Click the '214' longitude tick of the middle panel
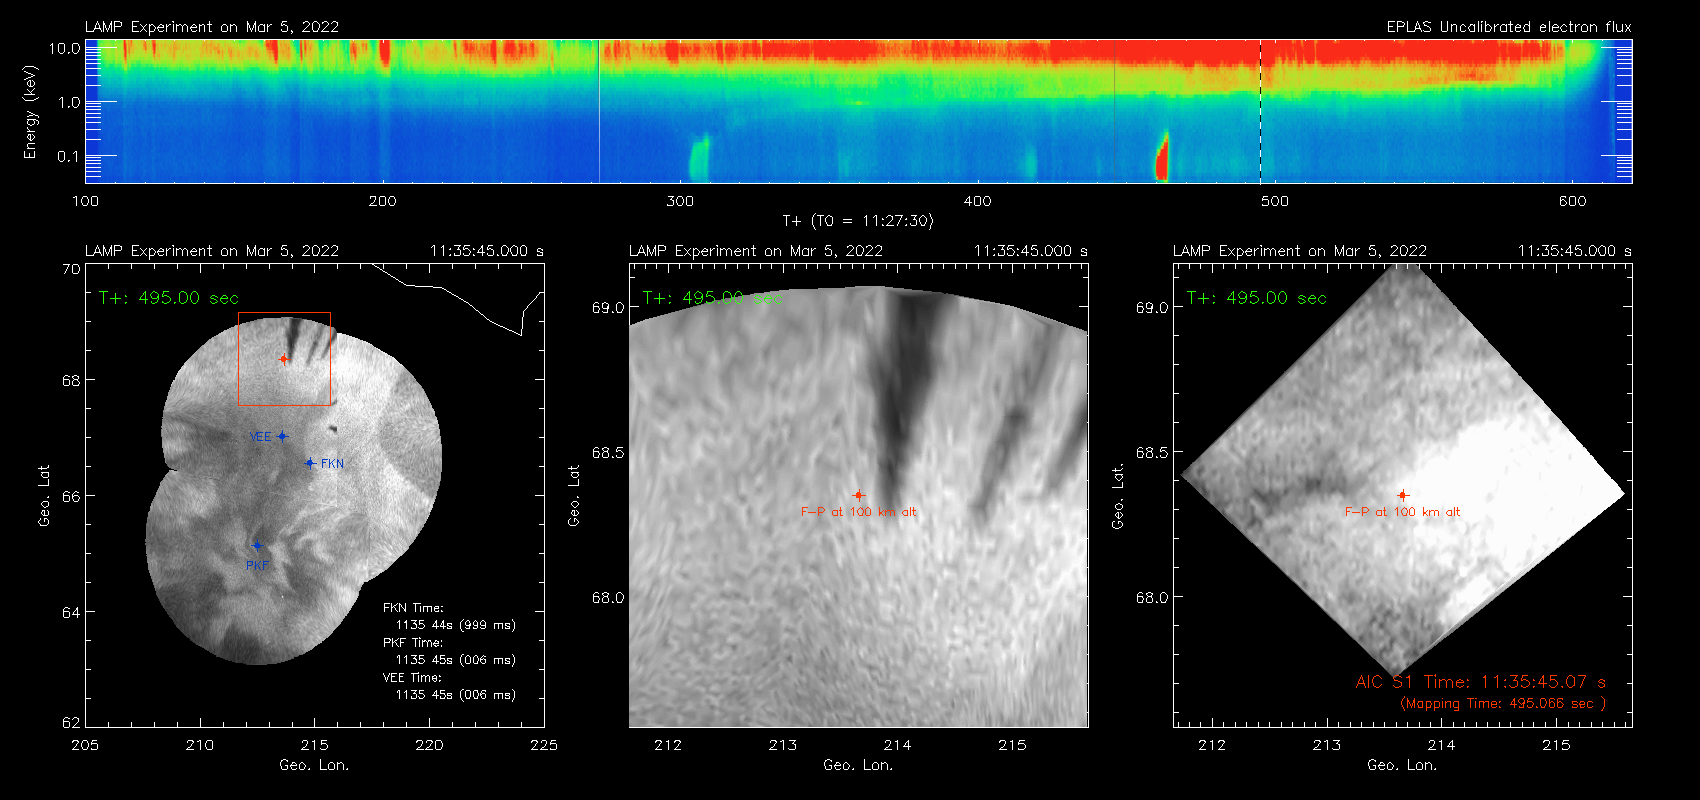The height and width of the screenshot is (800, 1700). (x=897, y=745)
